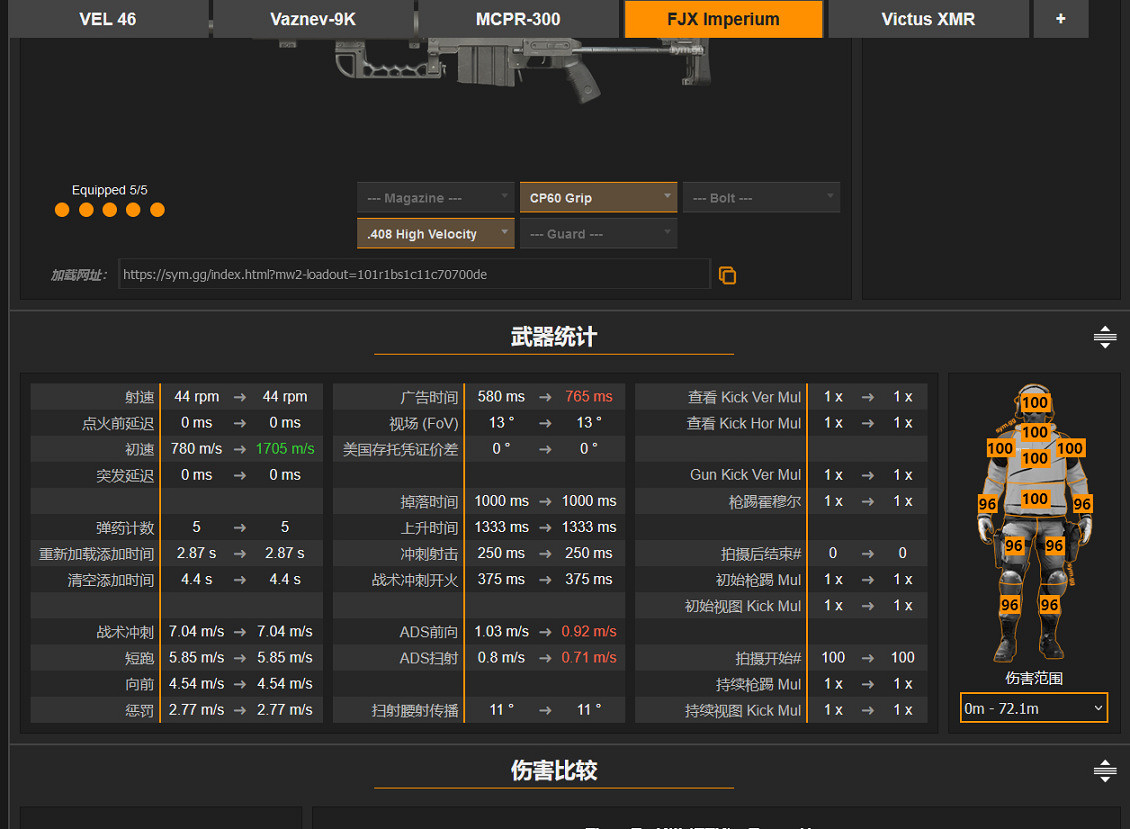This screenshot has width=1130, height=829.
Task: Click the first orange equipped attachment dot
Action: 62,210
